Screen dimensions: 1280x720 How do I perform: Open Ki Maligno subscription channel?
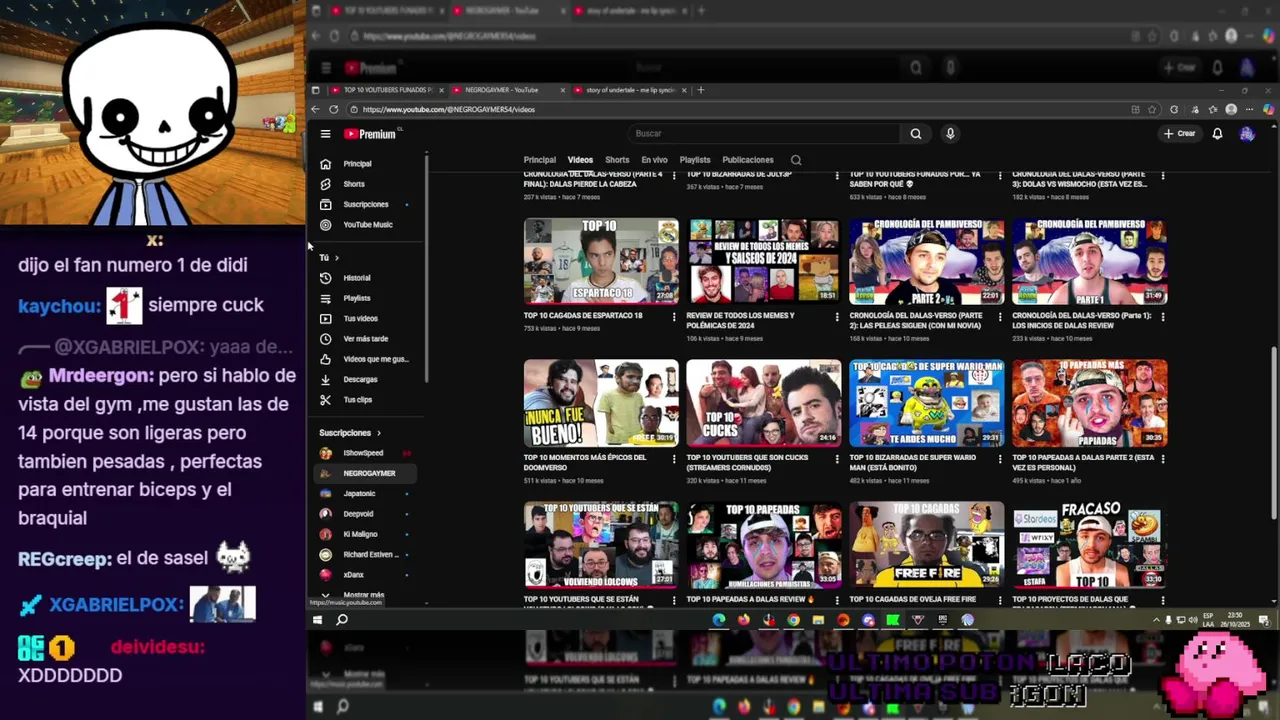364,535
